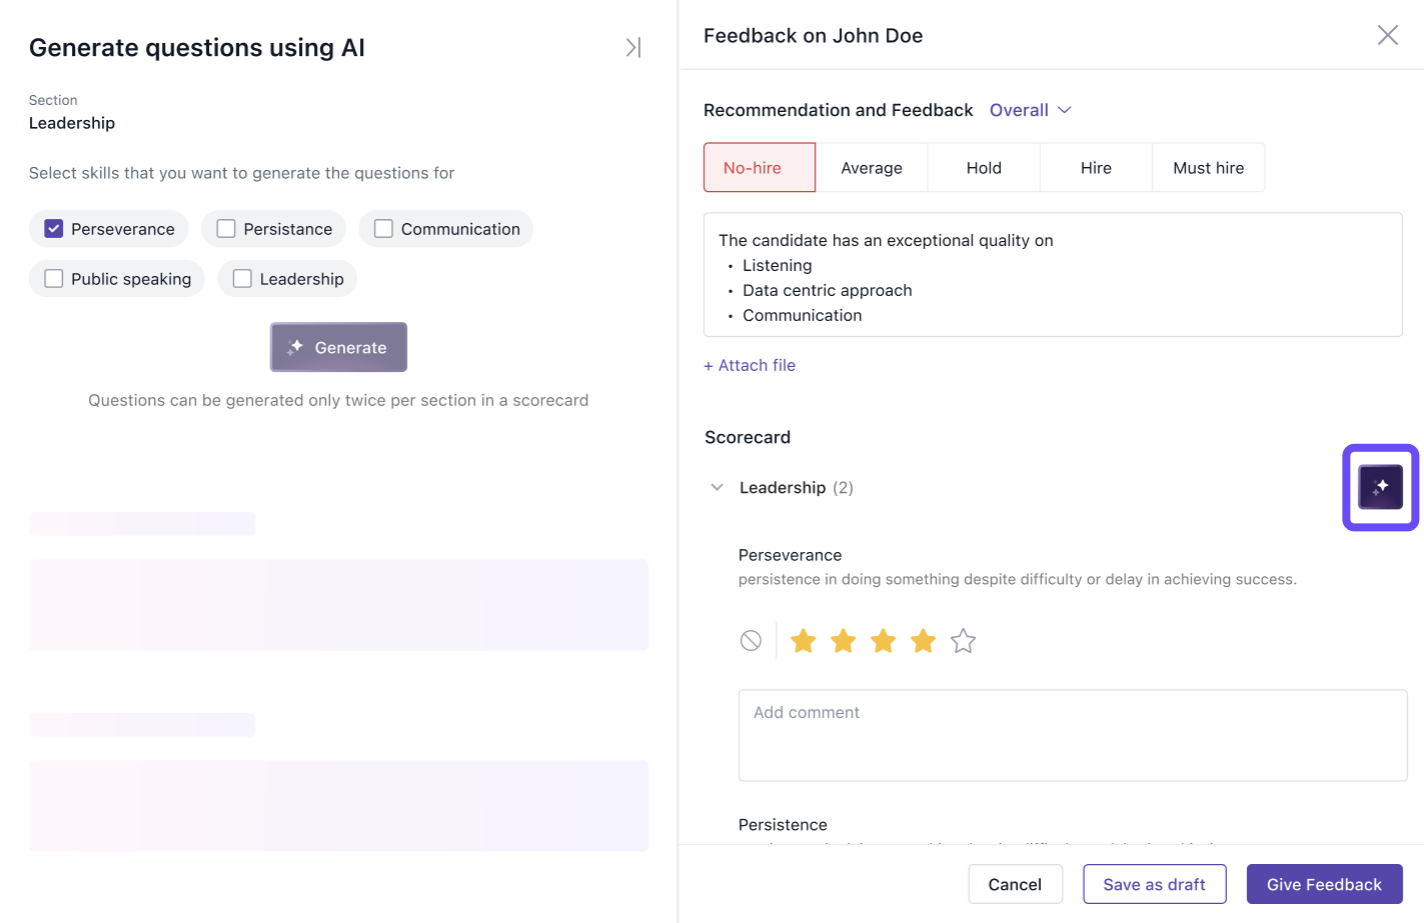Tick the Public speaking checkbox

(54, 279)
